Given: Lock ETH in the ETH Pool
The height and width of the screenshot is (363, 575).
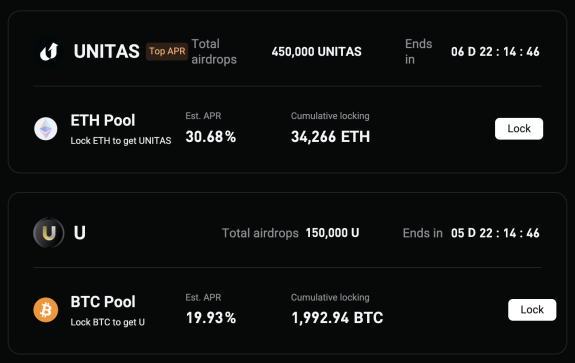Looking at the screenshot, I should pos(519,129).
